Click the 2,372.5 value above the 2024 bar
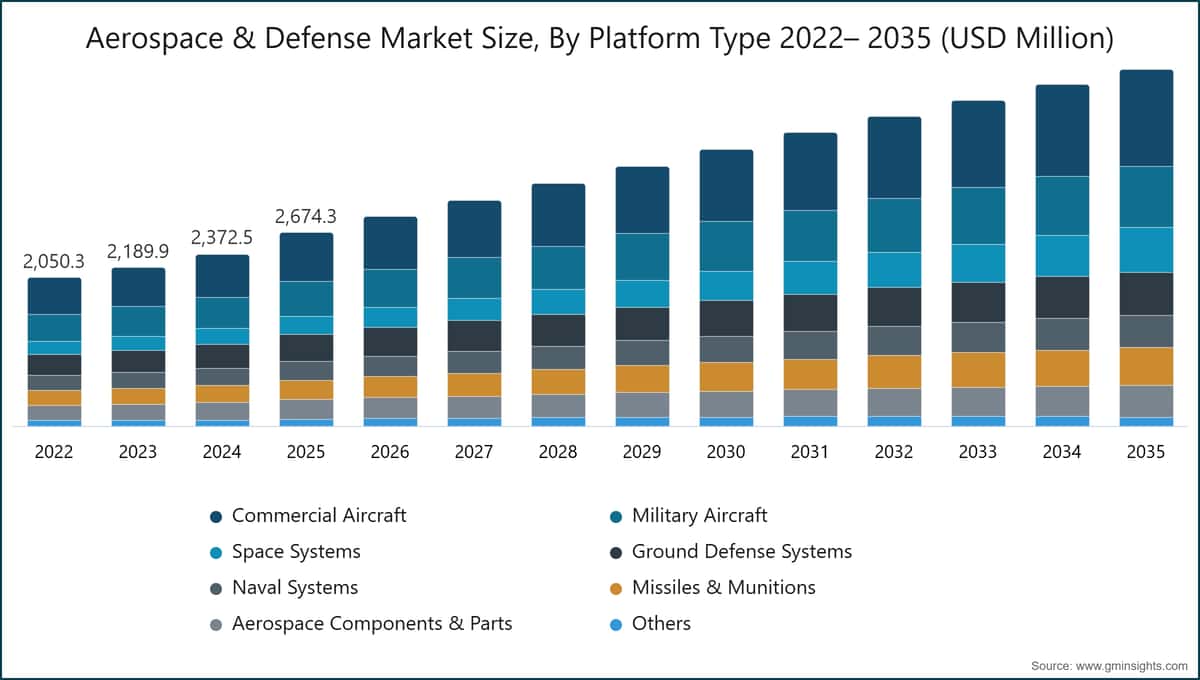The image size is (1200, 680). tap(222, 238)
